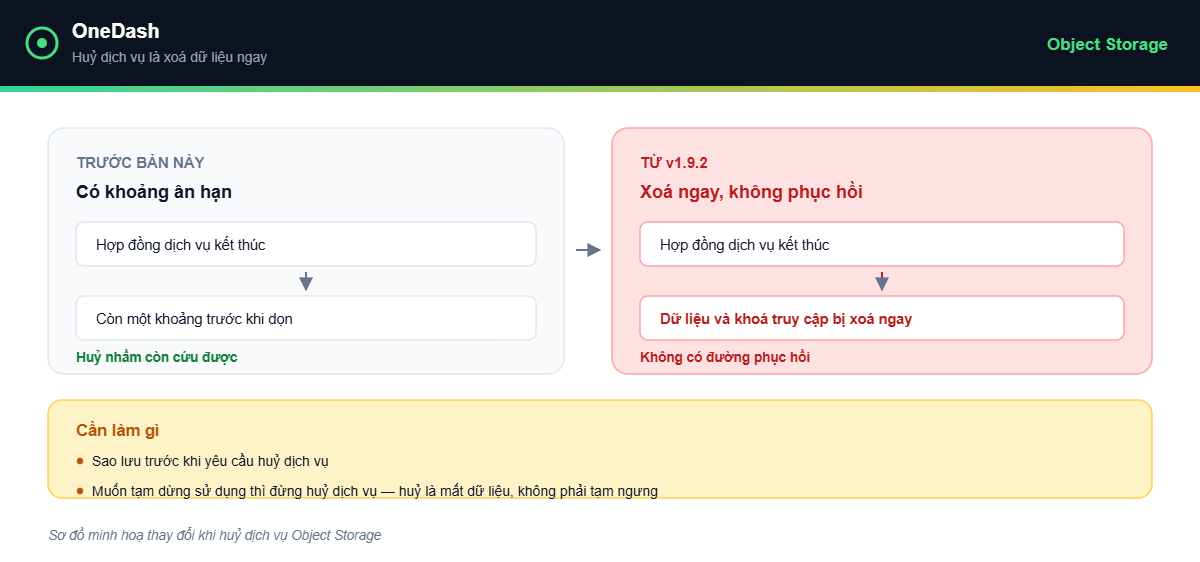Click the down arrow in the left card

(306, 281)
